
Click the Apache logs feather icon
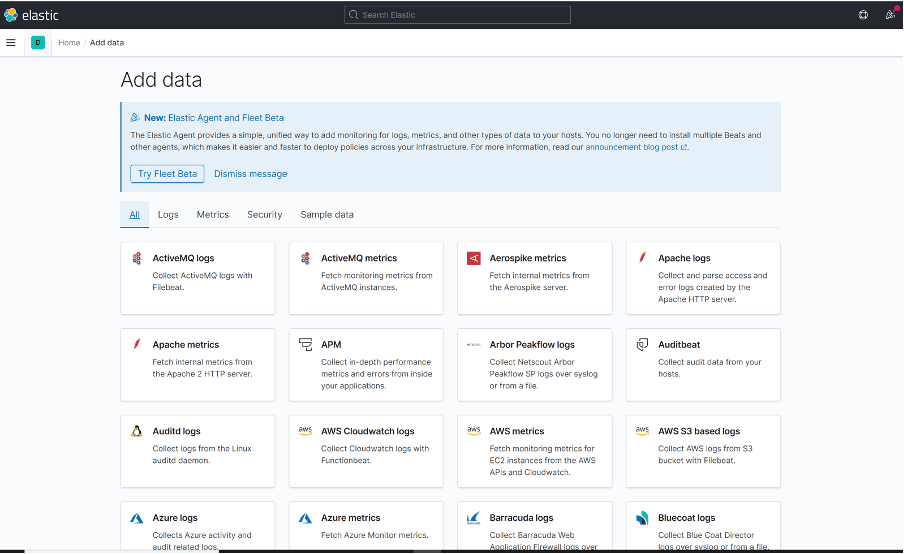coord(642,257)
